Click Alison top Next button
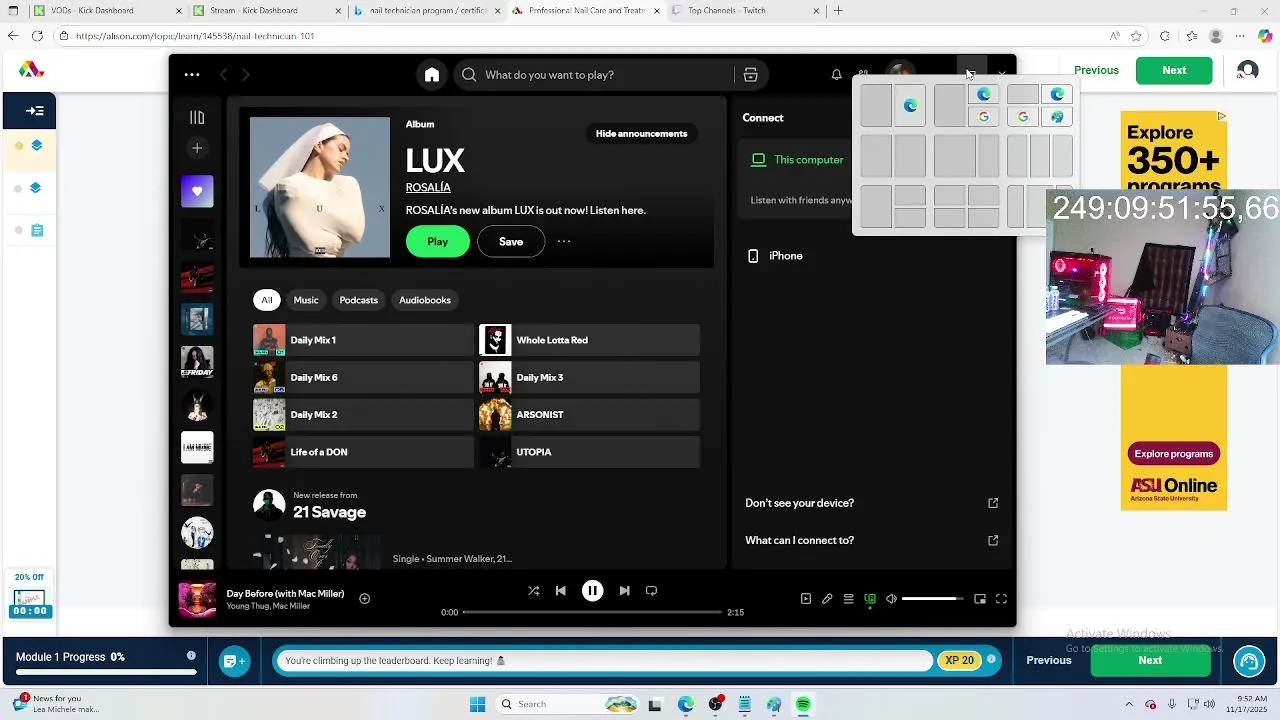 (x=1174, y=70)
